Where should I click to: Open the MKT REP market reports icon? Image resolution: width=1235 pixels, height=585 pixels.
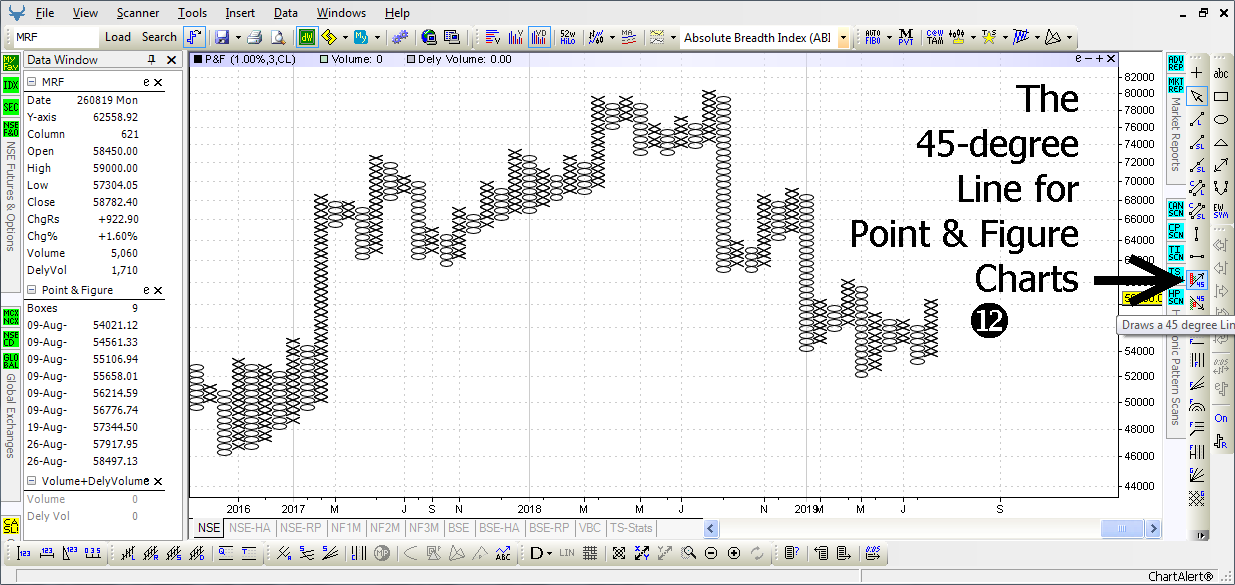tap(1175, 84)
